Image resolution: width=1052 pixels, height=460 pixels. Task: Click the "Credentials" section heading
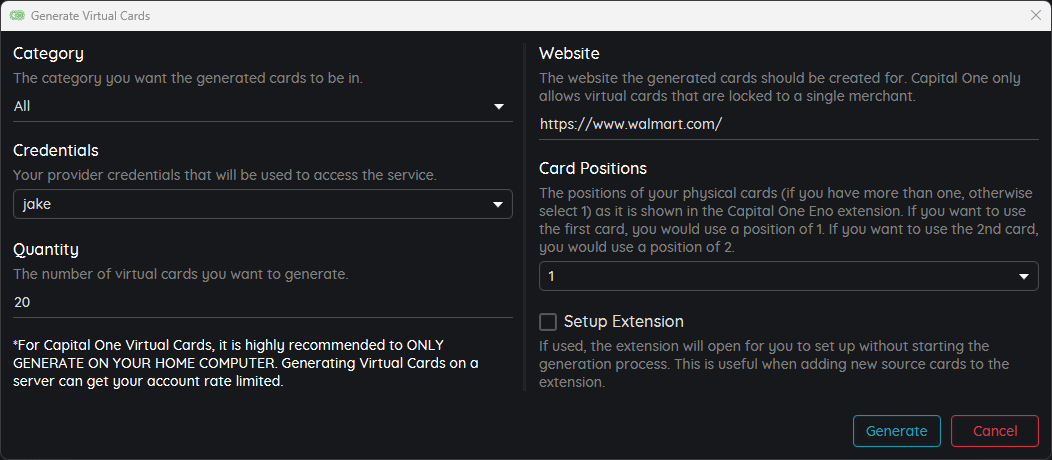[56, 150]
